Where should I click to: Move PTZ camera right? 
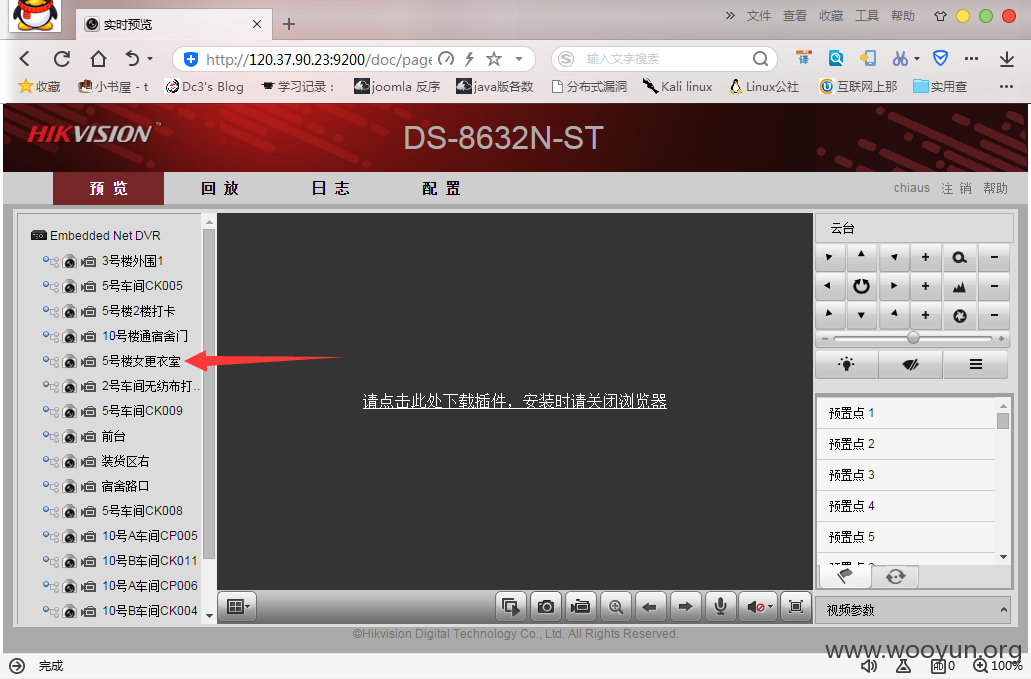point(894,286)
